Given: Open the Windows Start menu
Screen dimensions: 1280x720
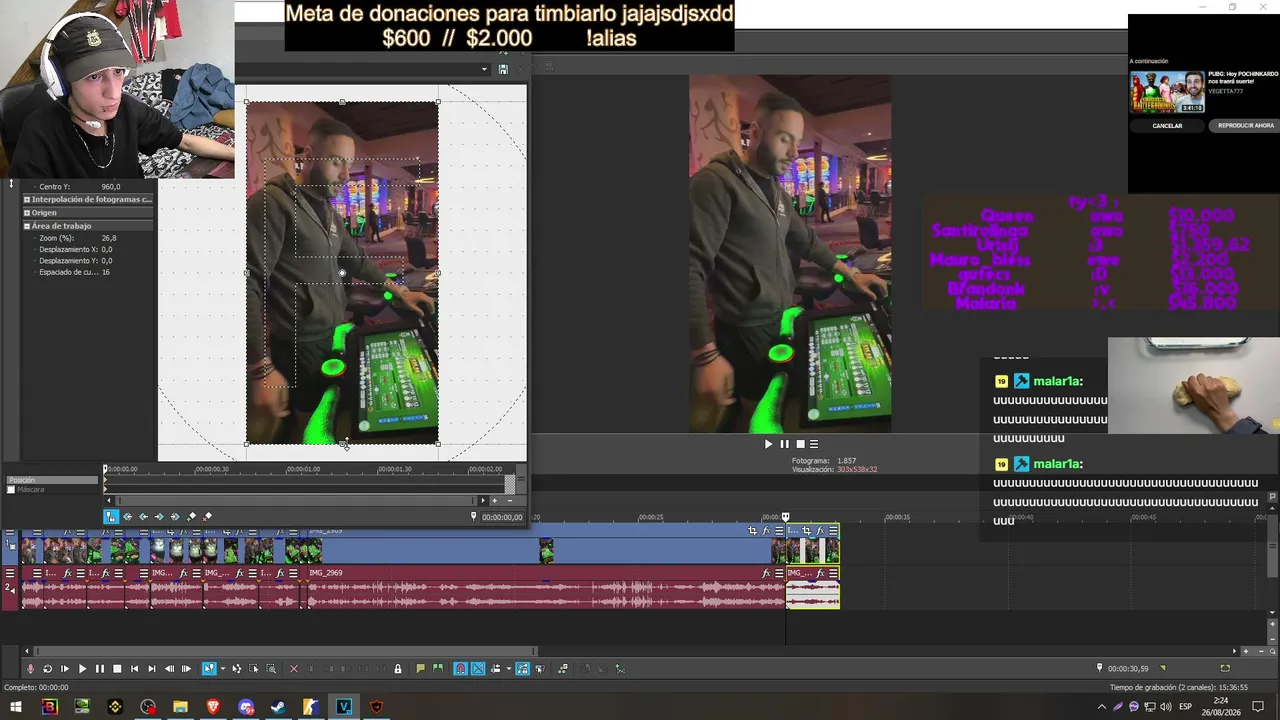Looking at the screenshot, I should tap(16, 707).
